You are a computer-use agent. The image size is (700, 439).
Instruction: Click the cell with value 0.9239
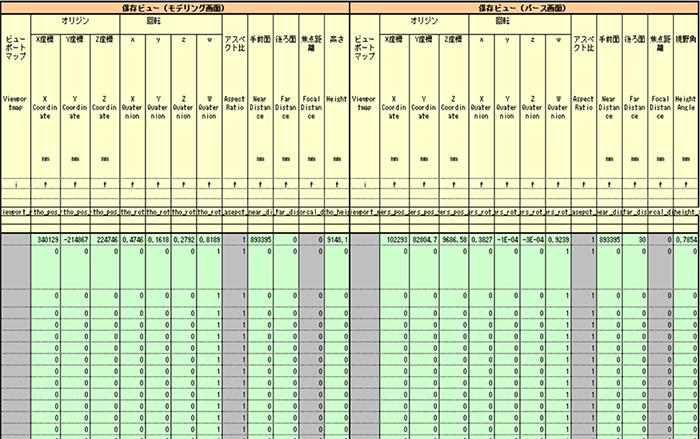[557, 241]
